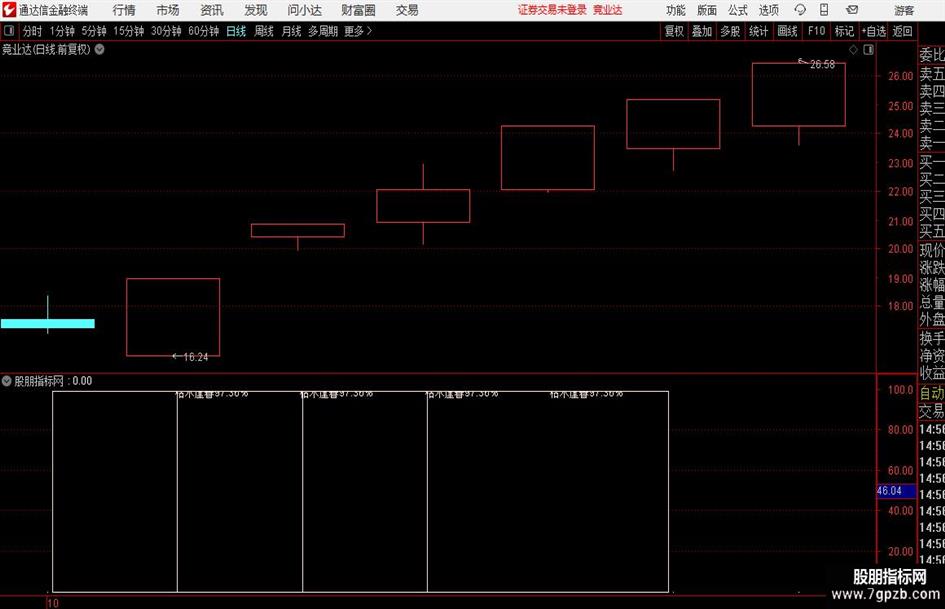Open the messages envelope icon
This screenshot has width=945, height=609.
click(x=852, y=10)
